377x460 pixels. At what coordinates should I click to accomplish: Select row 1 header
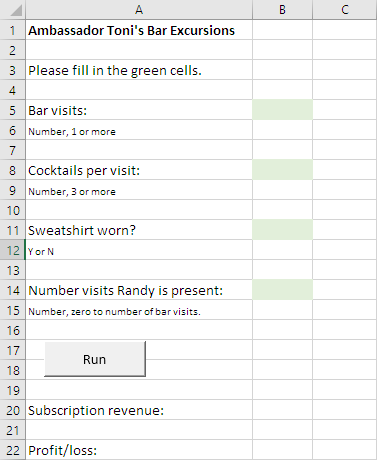13,30
